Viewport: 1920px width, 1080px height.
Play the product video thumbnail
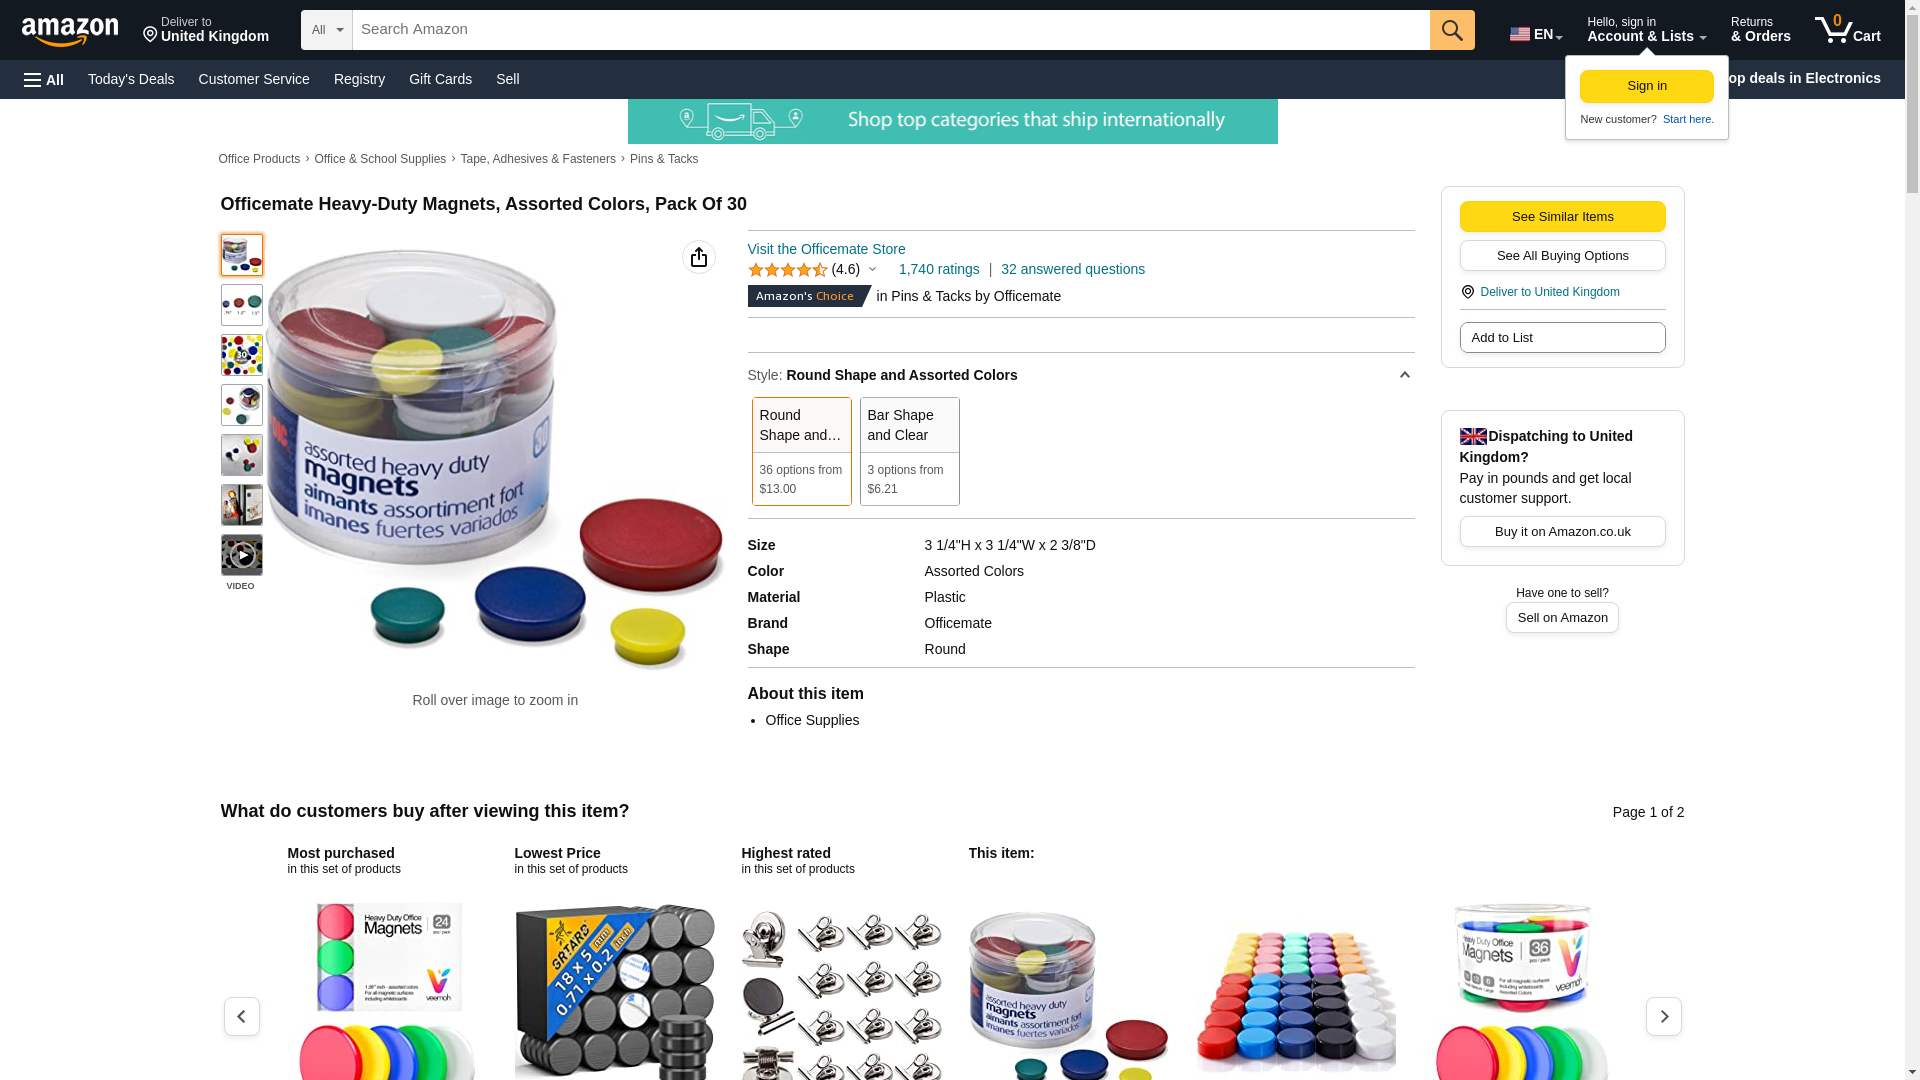pos(241,555)
